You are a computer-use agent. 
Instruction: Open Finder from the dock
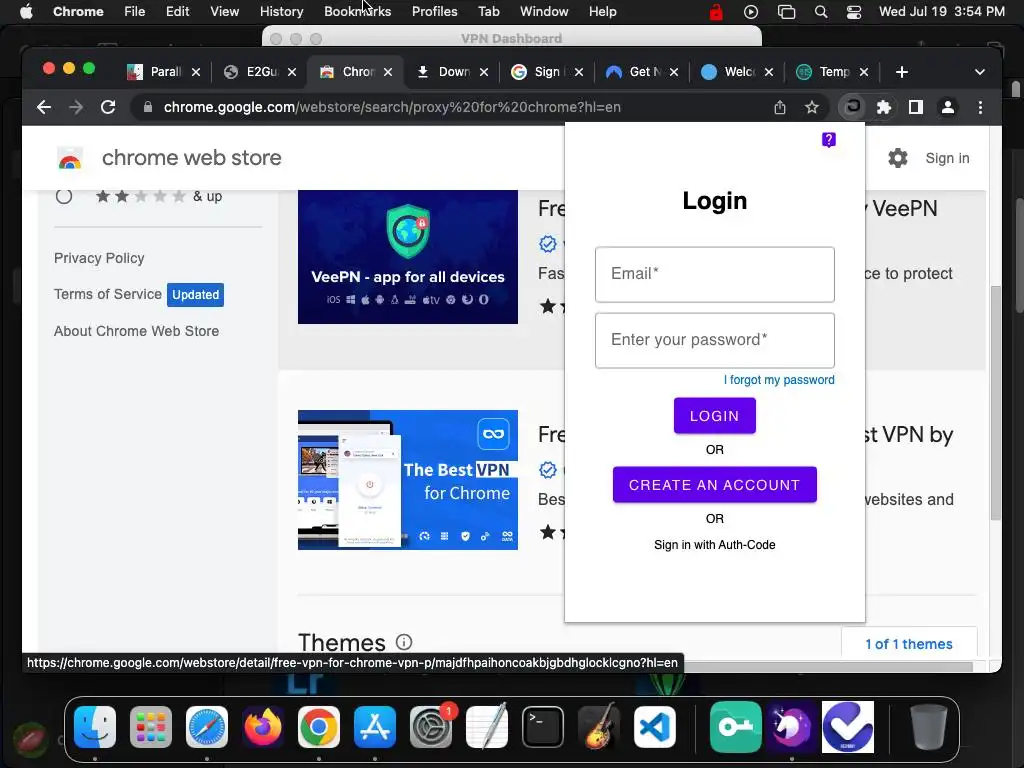95,727
